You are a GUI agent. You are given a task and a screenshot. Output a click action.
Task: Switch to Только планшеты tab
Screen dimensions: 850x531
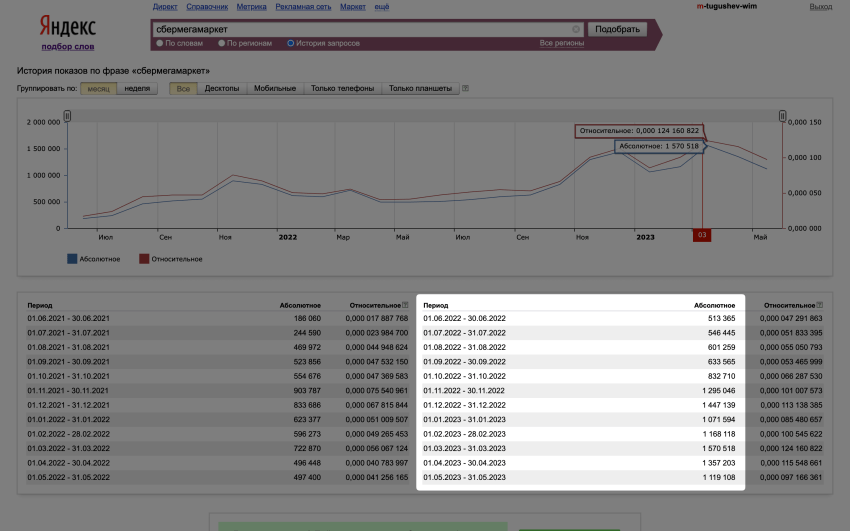(420, 88)
